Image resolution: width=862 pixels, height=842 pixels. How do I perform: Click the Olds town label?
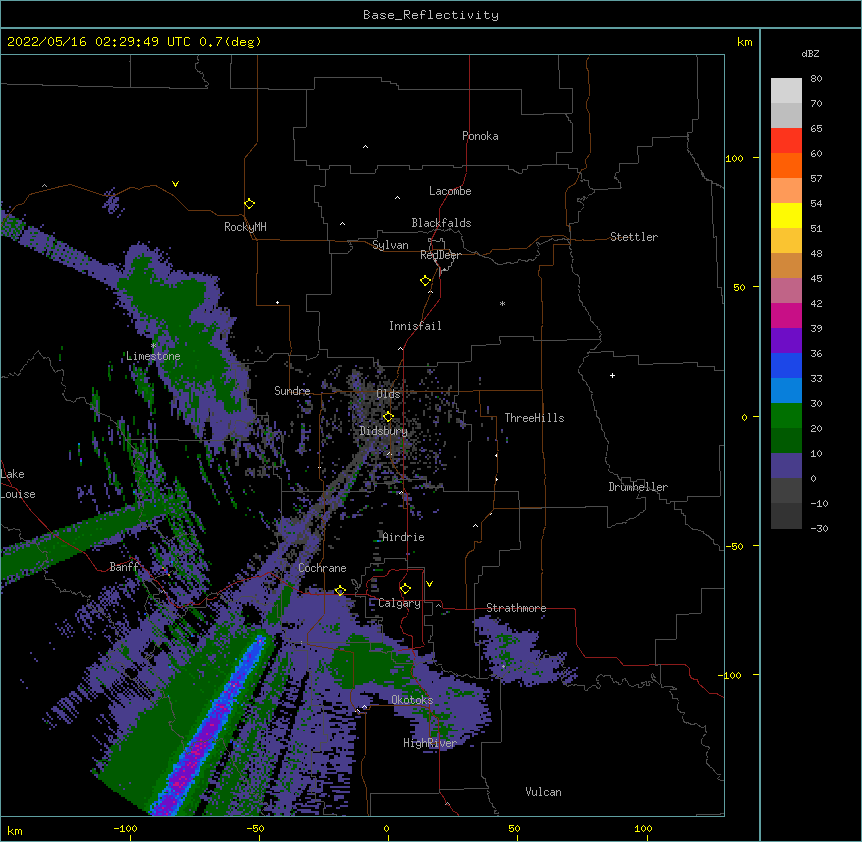coord(388,394)
